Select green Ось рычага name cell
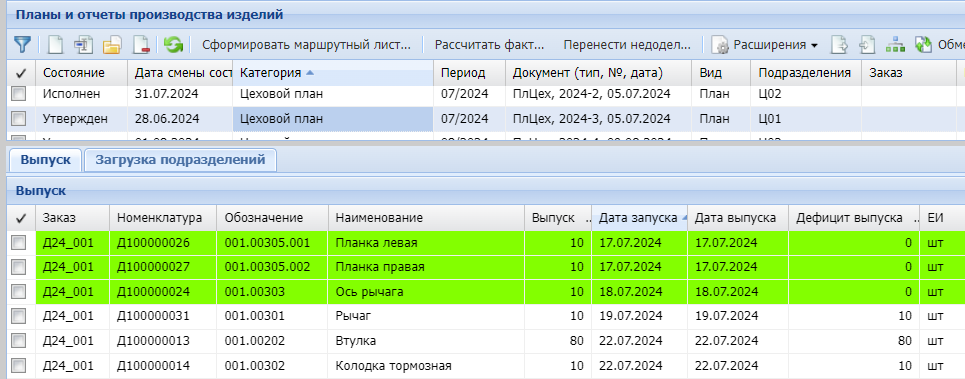Viewport: 965px width, 379px height. click(426, 292)
